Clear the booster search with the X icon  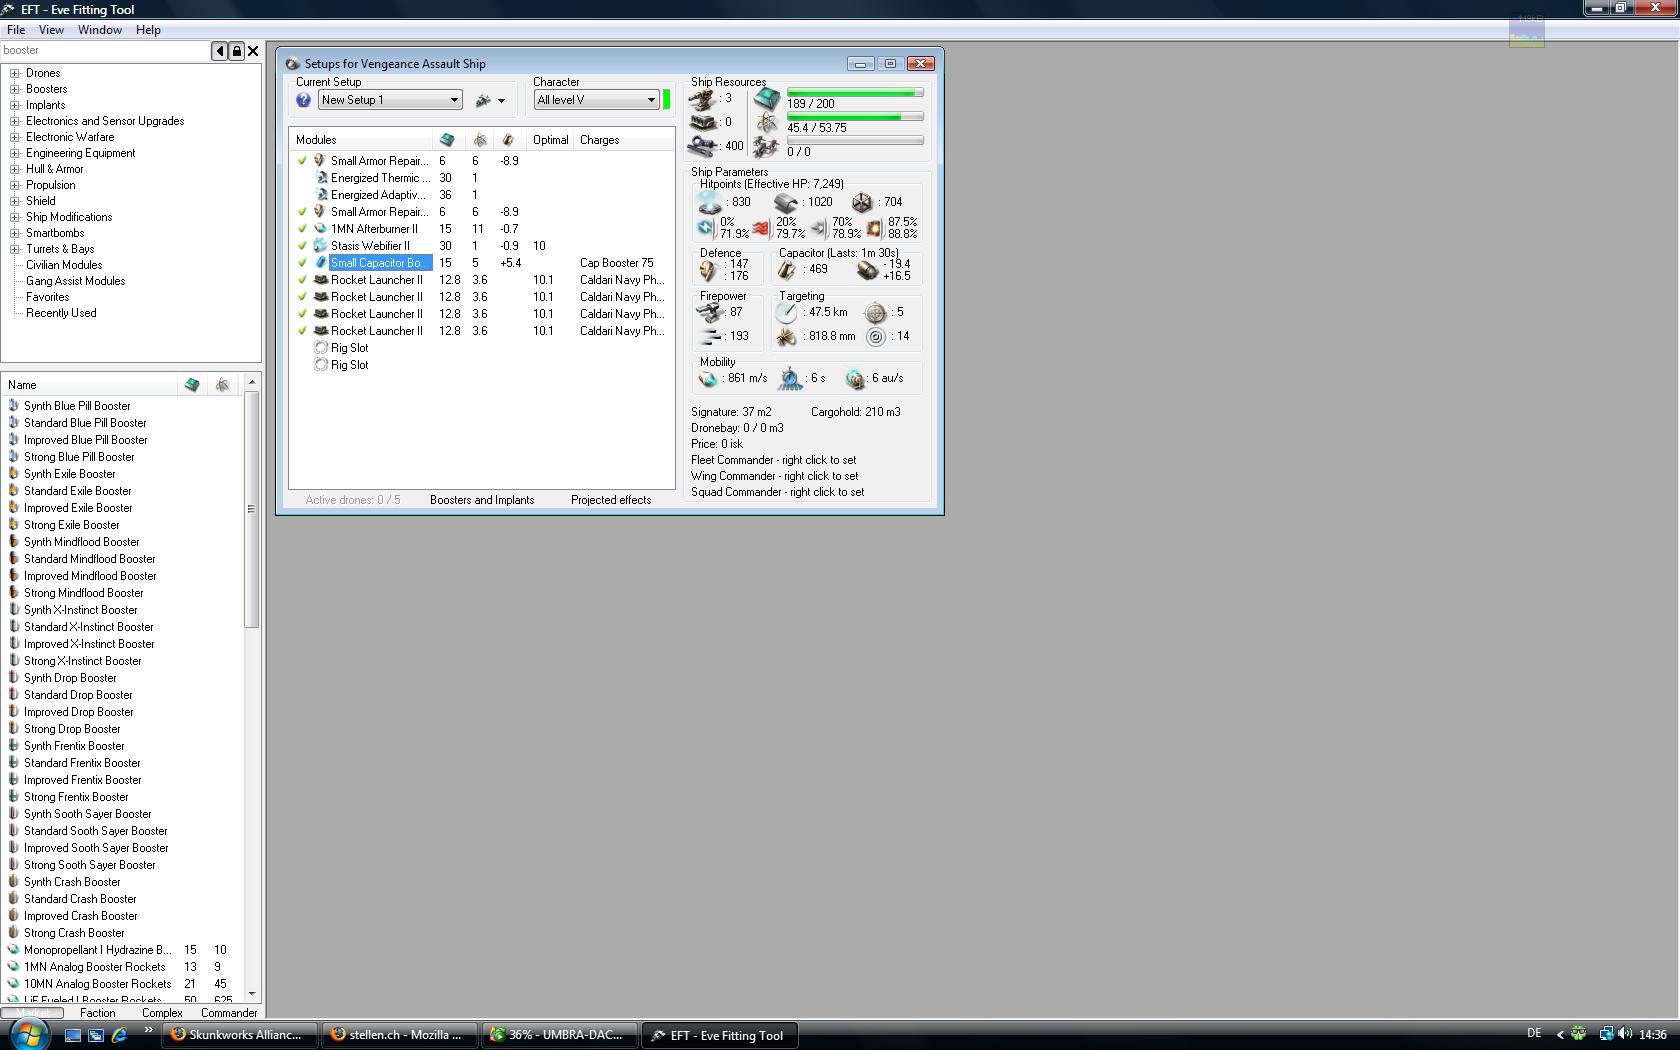(x=253, y=51)
